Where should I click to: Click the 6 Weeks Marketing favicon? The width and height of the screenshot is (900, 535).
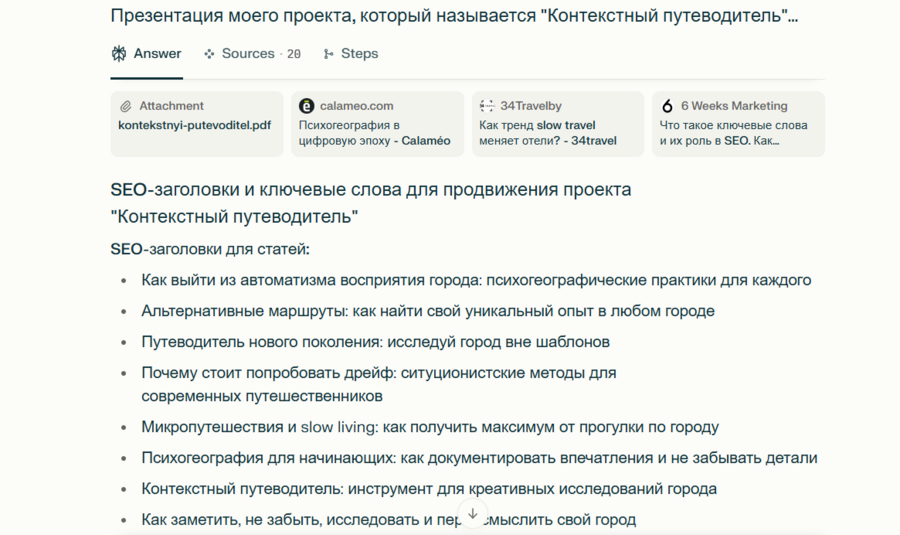pos(668,106)
